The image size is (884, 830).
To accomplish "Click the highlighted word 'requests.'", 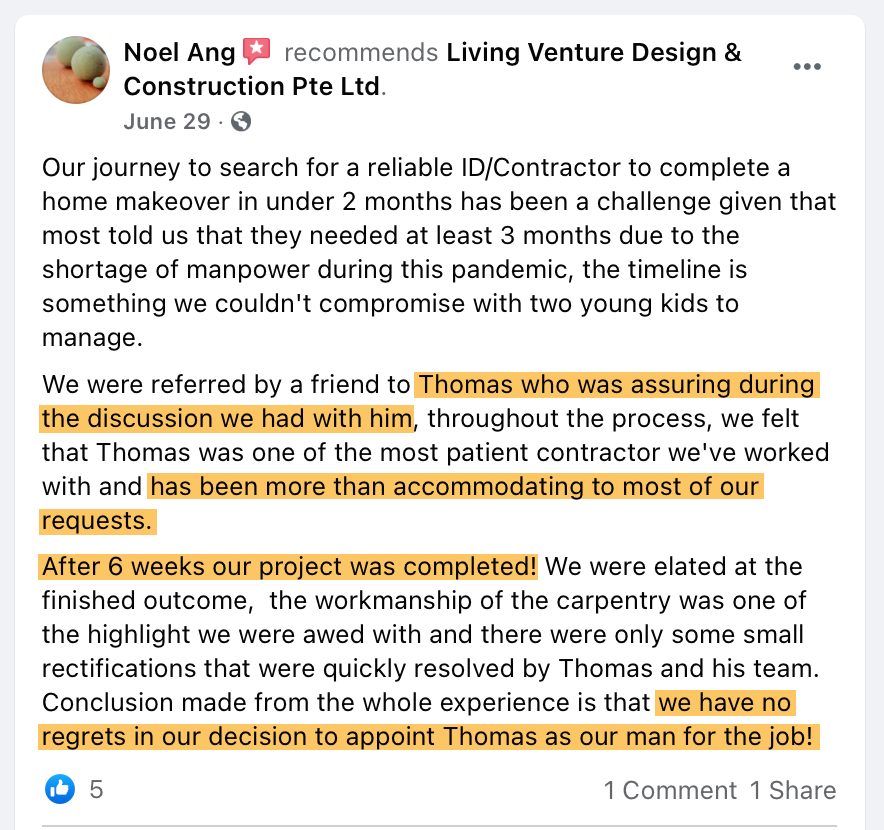I will tap(98, 521).
